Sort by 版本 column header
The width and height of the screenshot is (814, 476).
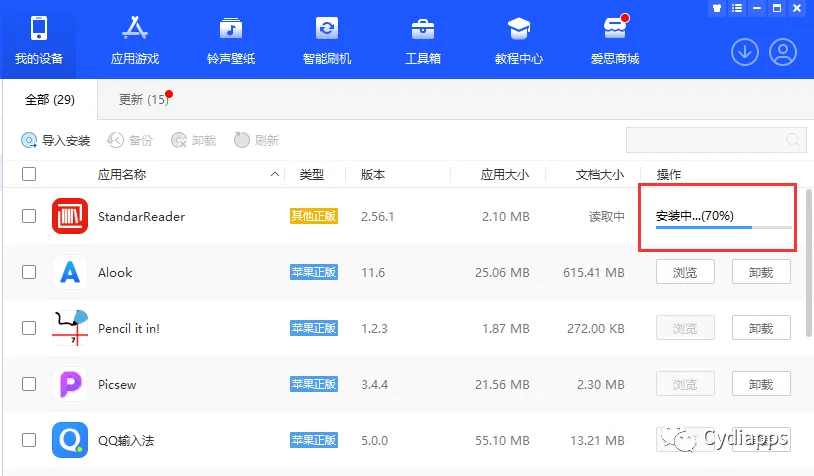point(373,174)
